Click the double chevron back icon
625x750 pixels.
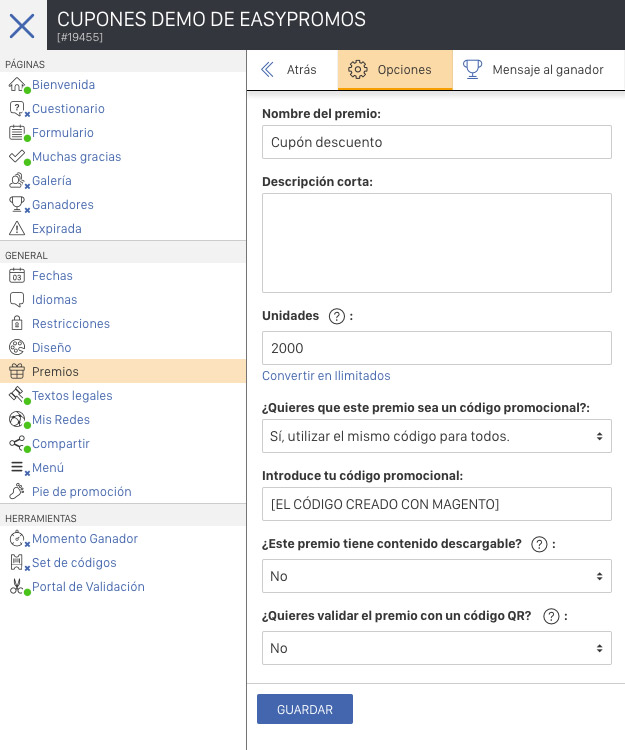267,69
